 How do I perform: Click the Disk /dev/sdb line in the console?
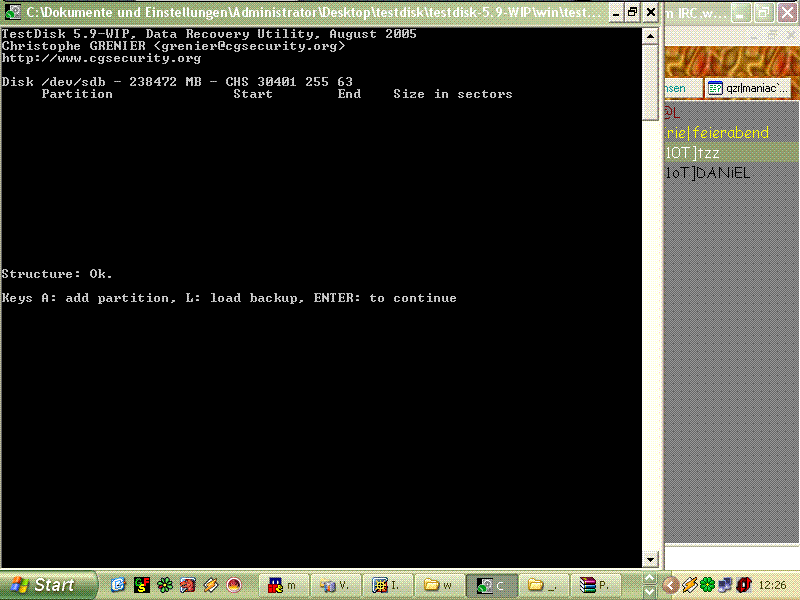pos(177,82)
